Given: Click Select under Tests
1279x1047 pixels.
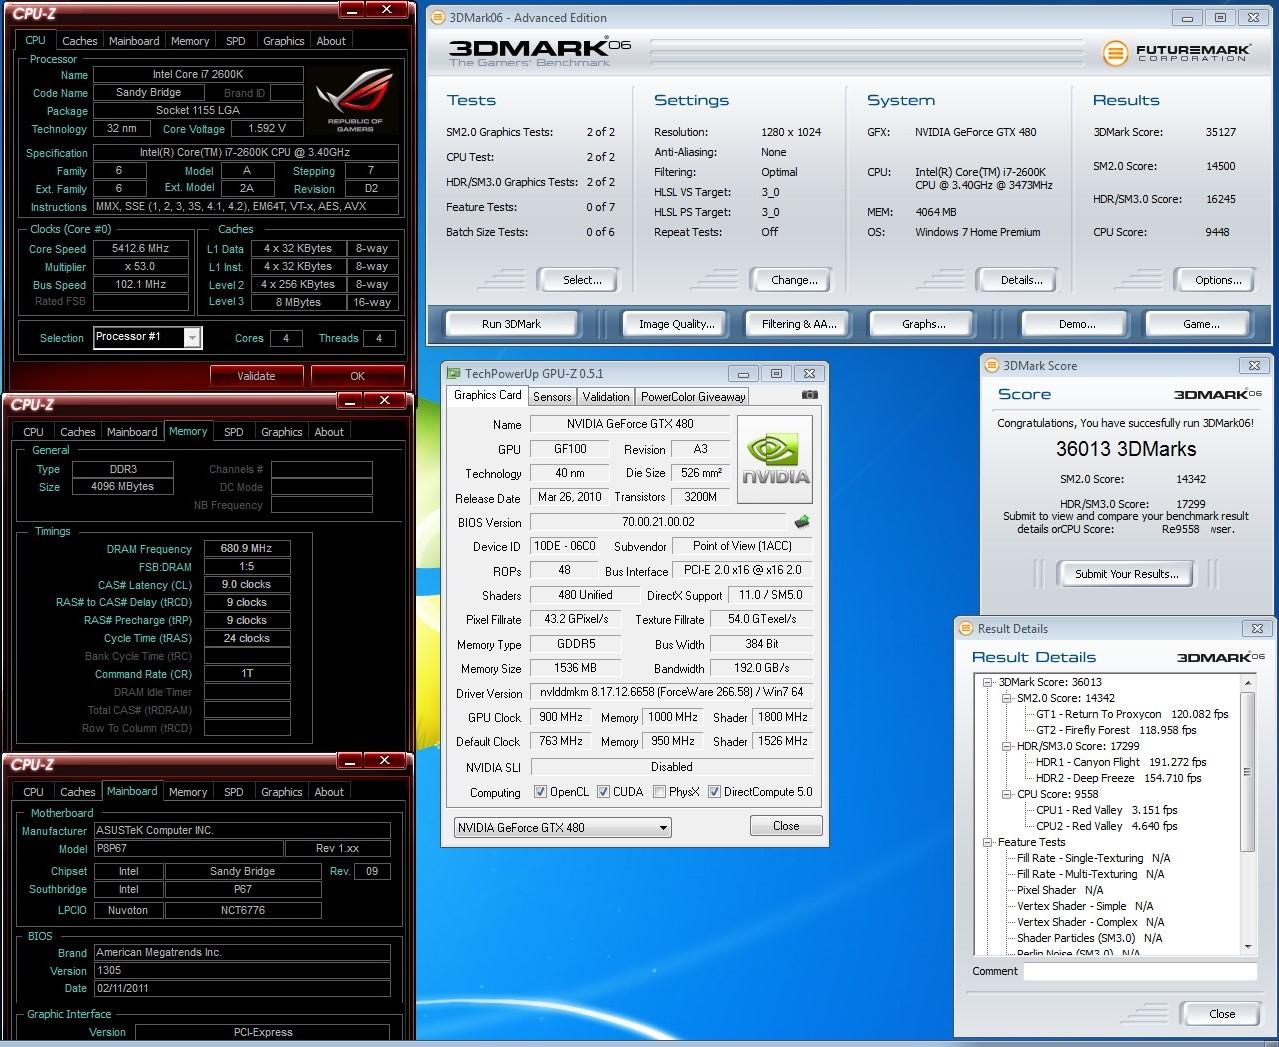Looking at the screenshot, I should 582,280.
